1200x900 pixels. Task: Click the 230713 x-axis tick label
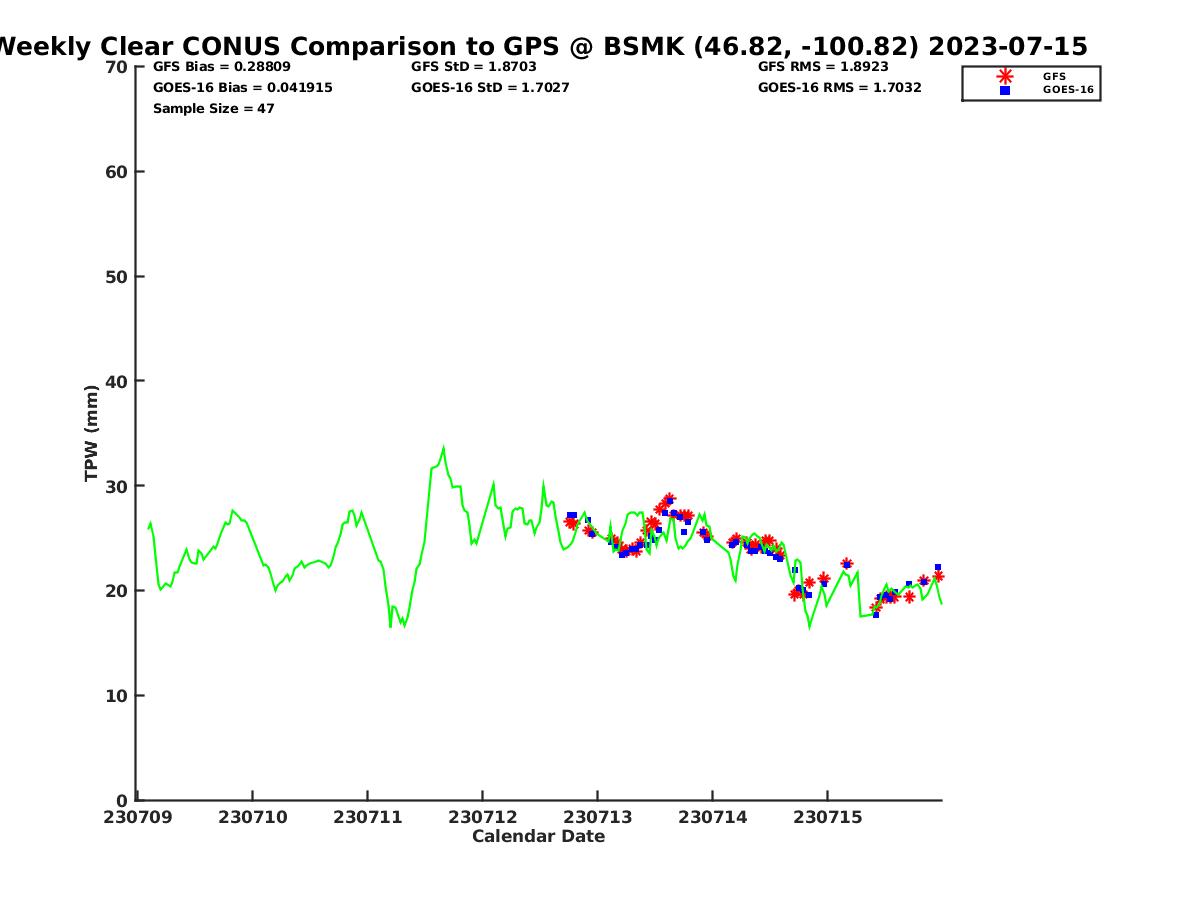[x=598, y=817]
